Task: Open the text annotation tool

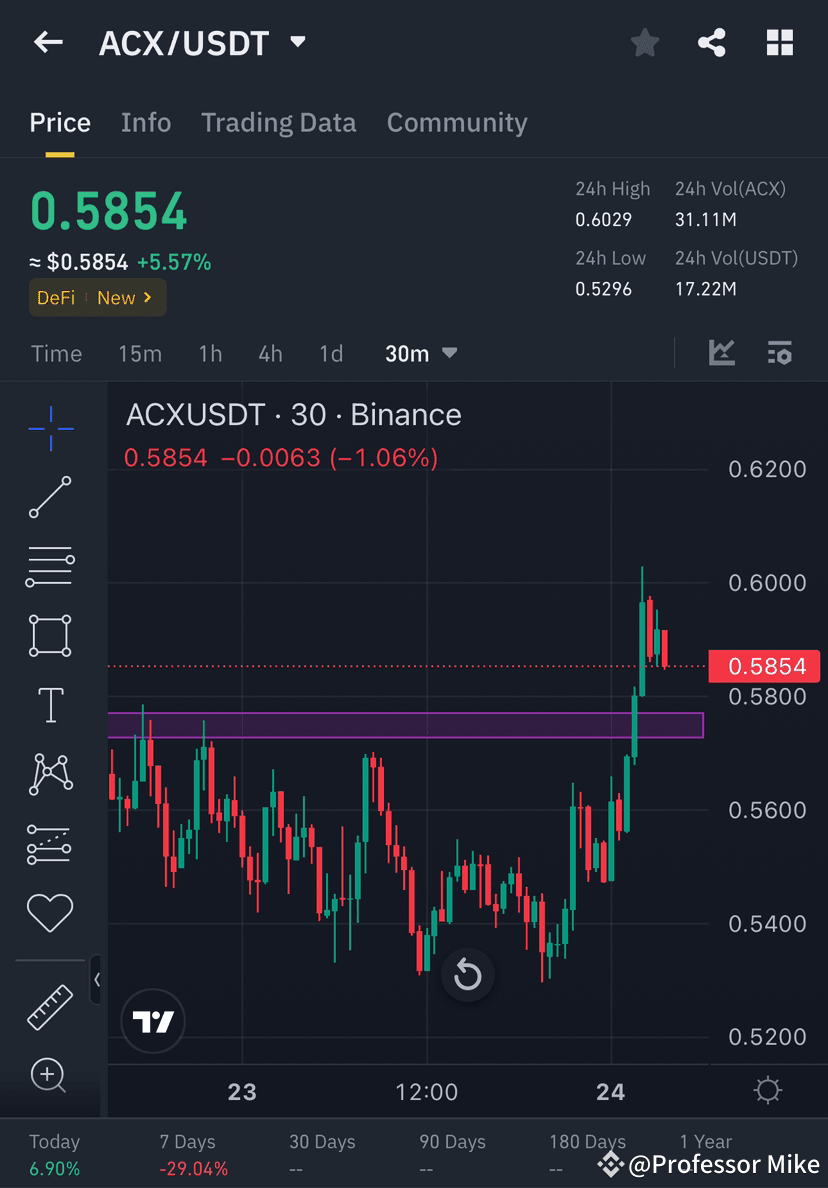Action: [50, 705]
